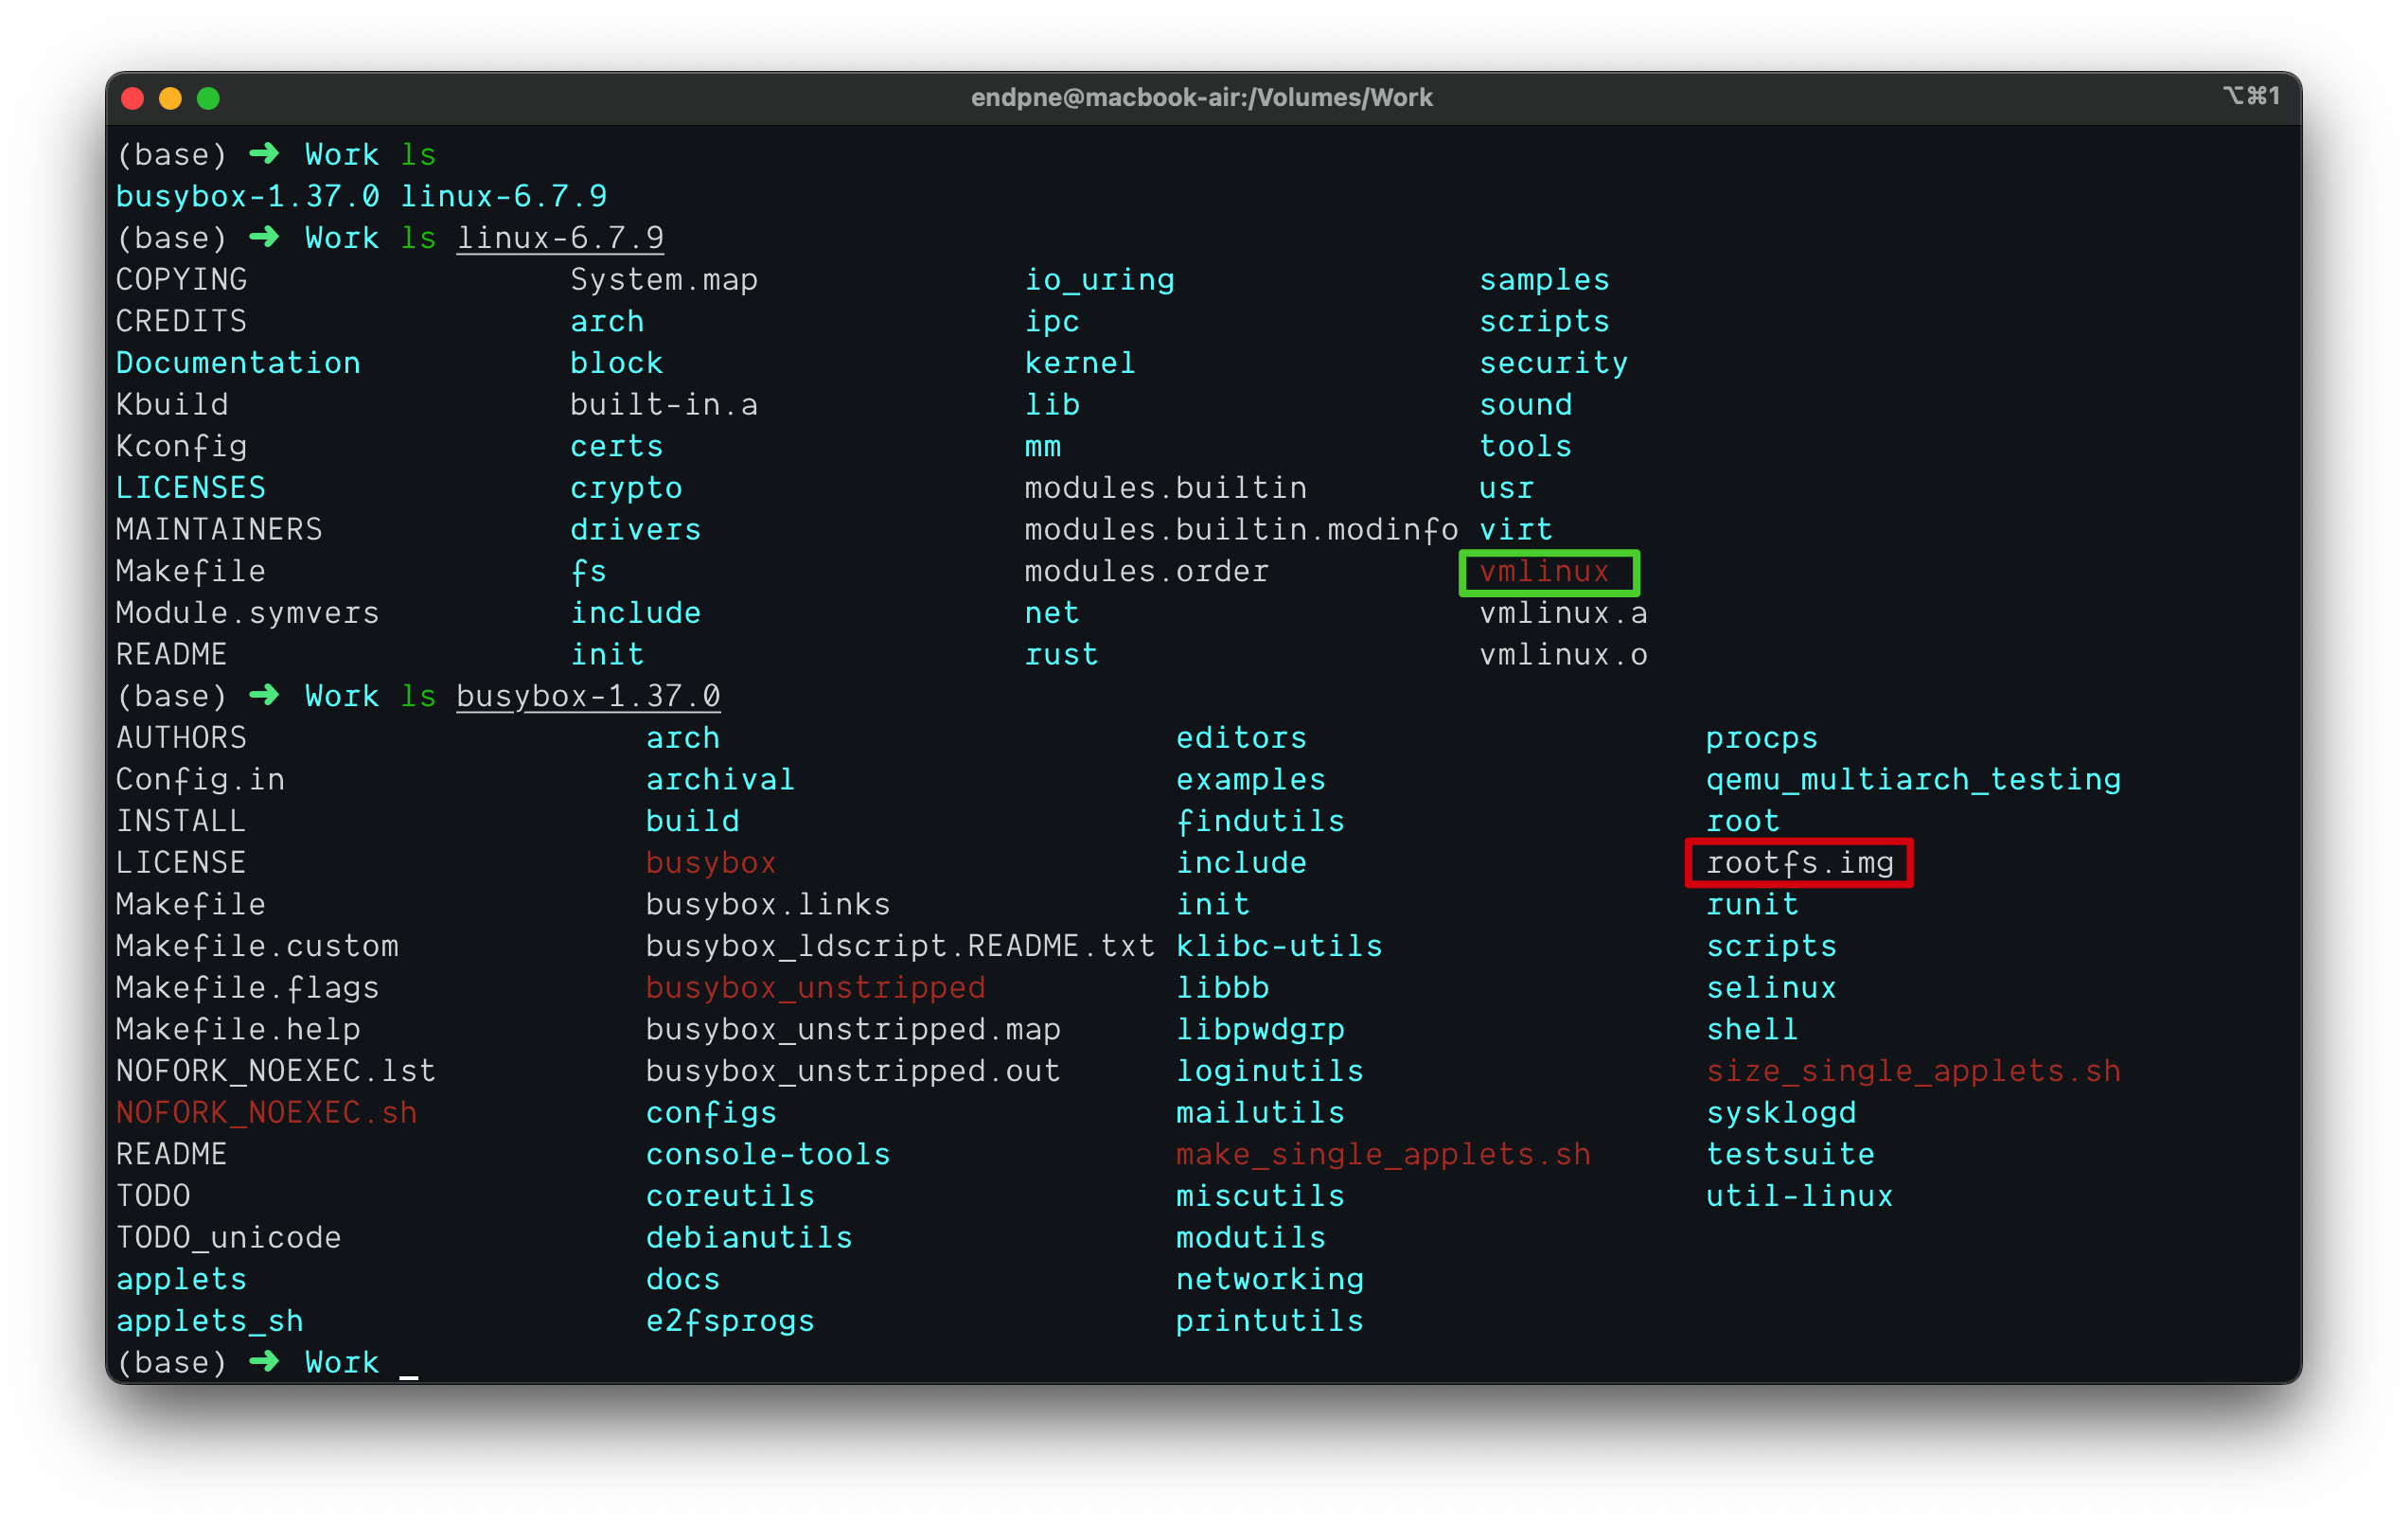Screen dimensions: 2408x1524
Task: Click the modules.builtin.modinfo file name
Action: click(1240, 530)
